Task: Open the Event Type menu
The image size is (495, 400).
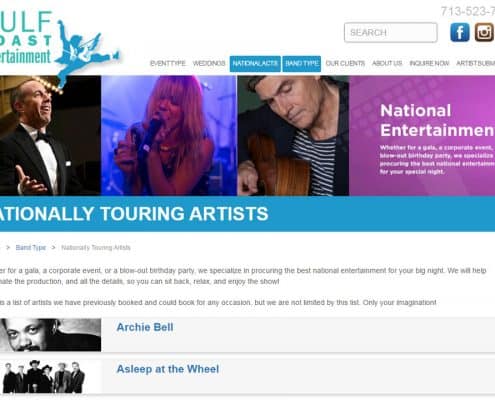Action: pyautogui.click(x=168, y=63)
